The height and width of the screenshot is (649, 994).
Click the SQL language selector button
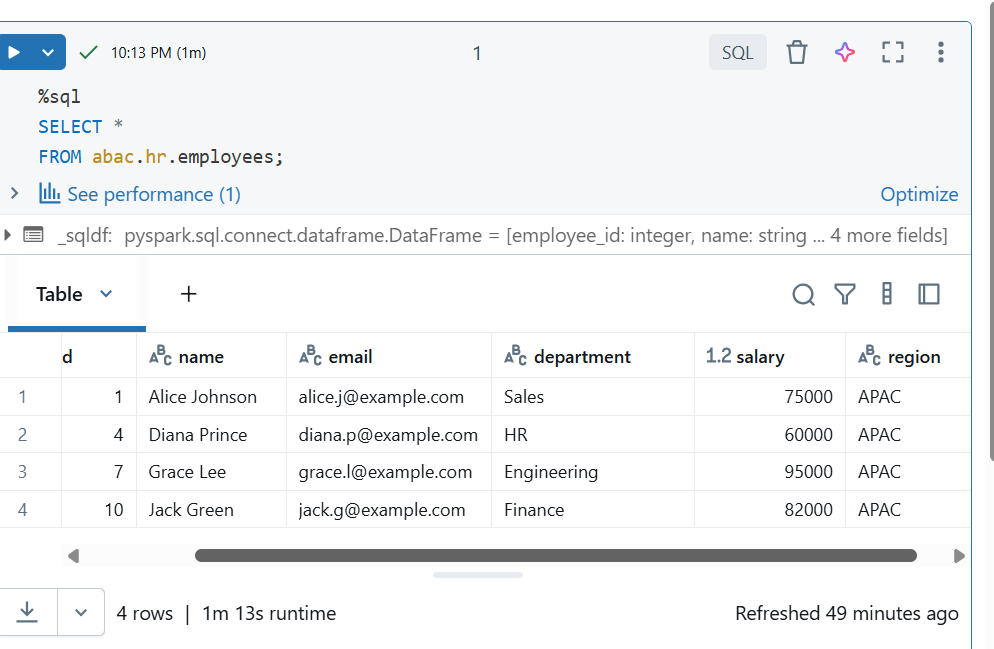(738, 53)
